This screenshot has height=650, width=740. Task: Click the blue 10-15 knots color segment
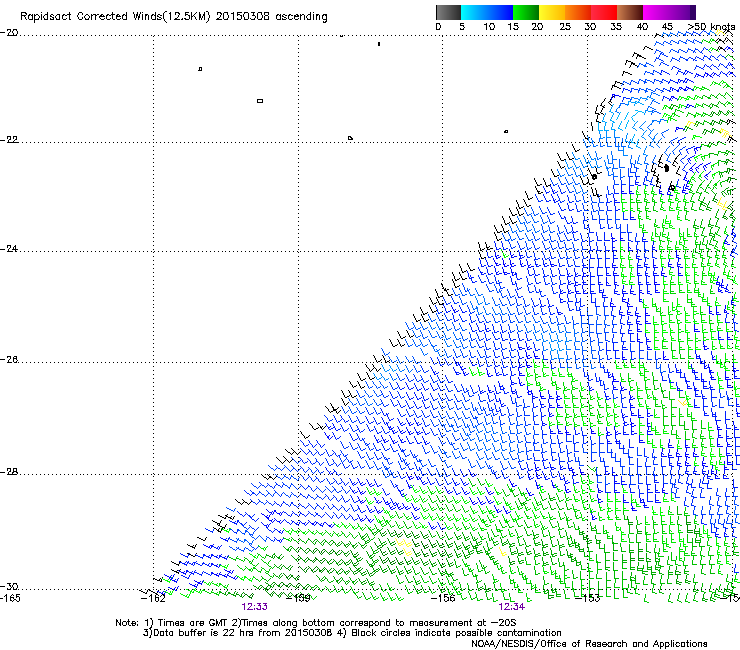tap(500, 12)
